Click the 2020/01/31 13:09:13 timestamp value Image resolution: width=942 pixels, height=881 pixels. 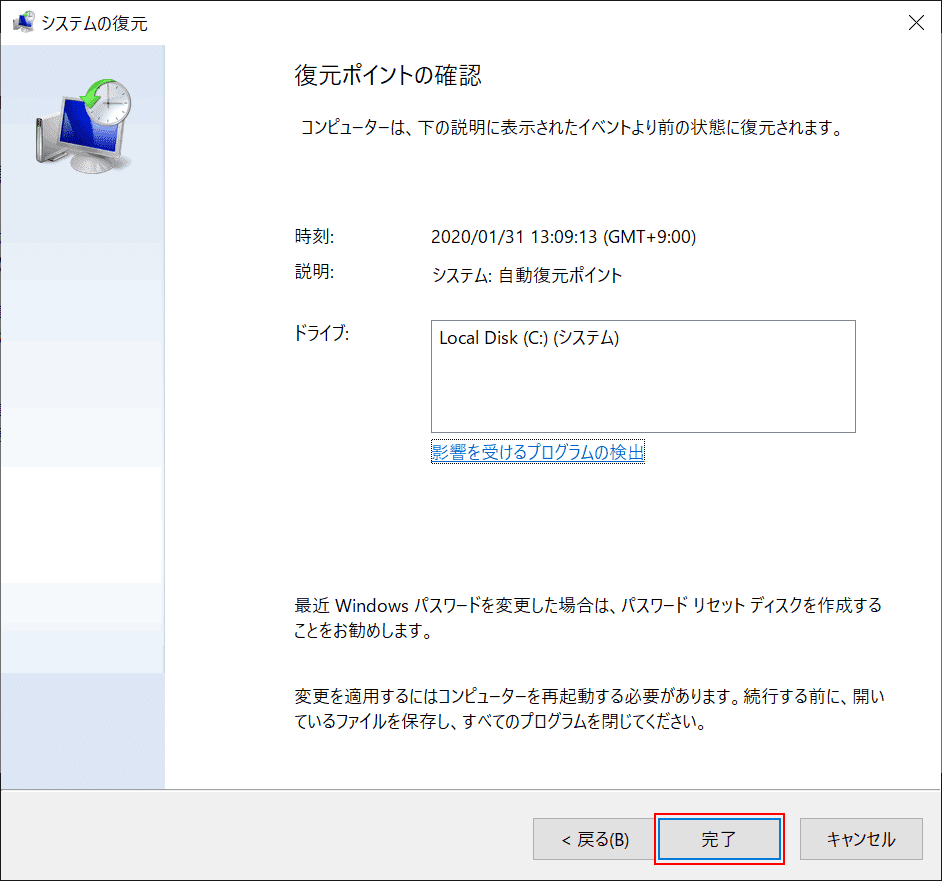pyautogui.click(x=564, y=237)
